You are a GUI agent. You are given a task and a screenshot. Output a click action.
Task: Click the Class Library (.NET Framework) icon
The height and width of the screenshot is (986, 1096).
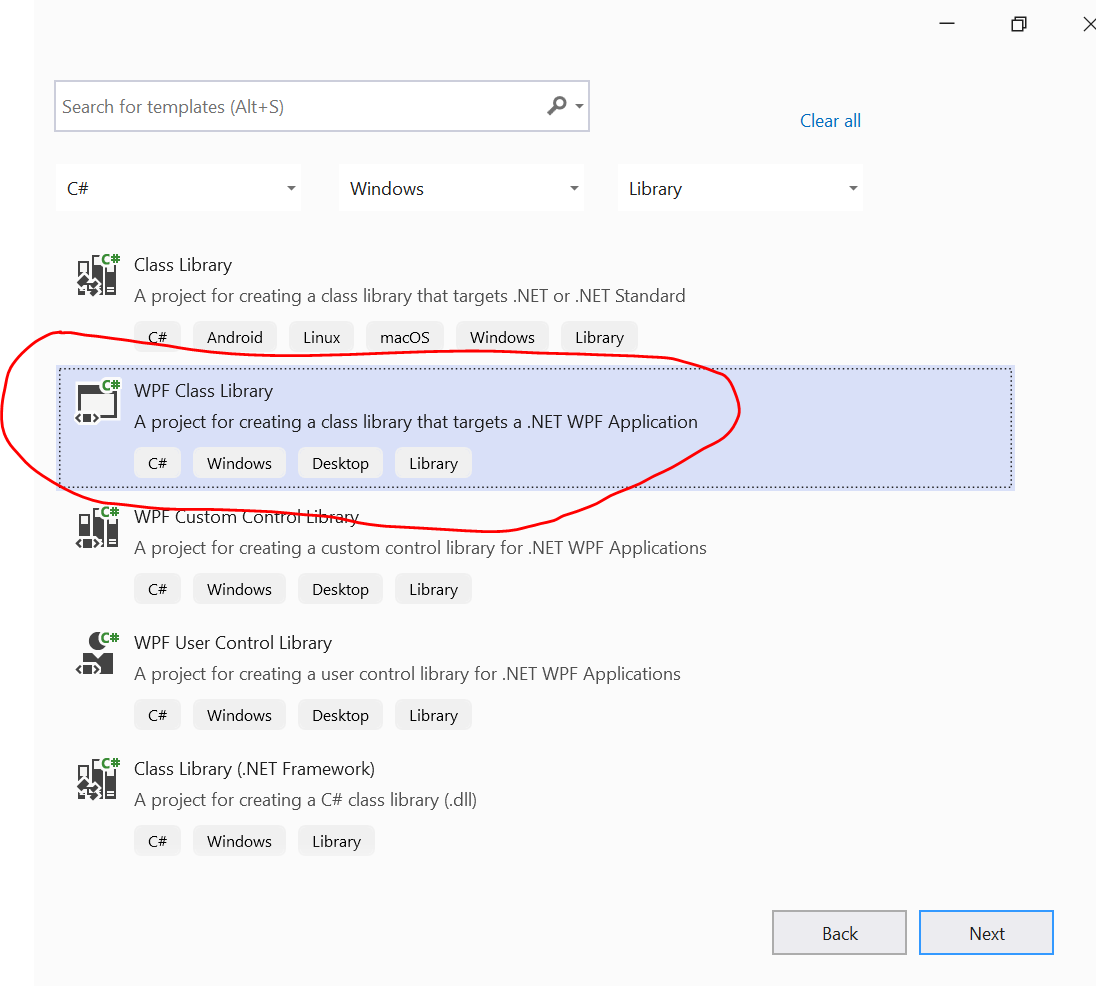pos(96,779)
